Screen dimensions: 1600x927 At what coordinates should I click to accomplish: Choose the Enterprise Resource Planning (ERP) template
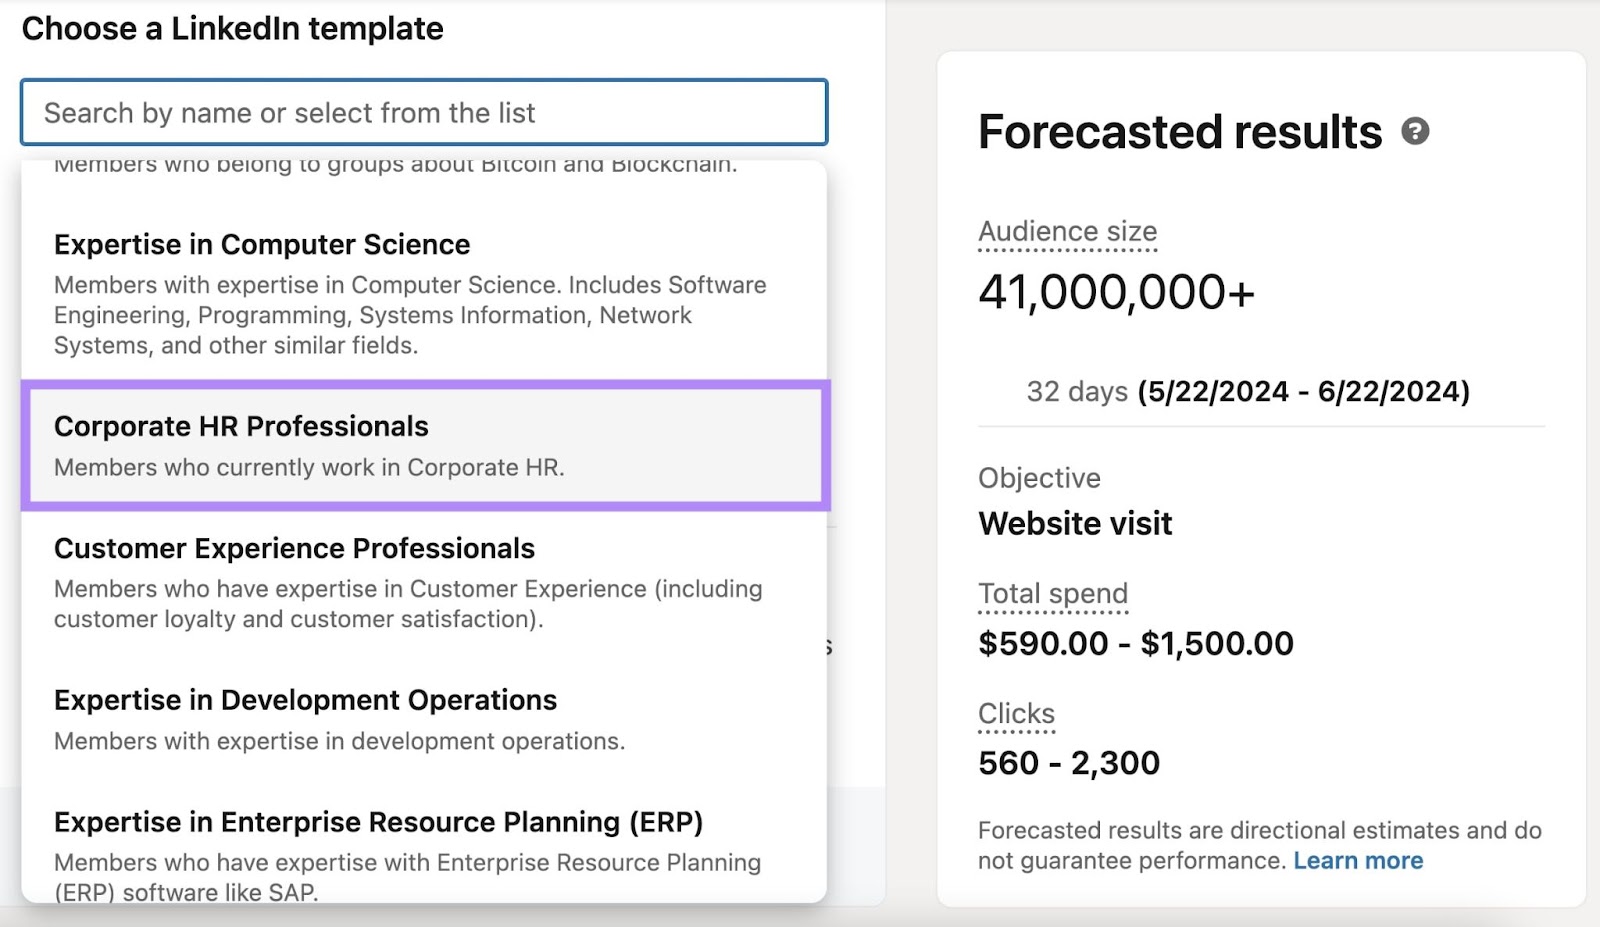tap(379, 821)
